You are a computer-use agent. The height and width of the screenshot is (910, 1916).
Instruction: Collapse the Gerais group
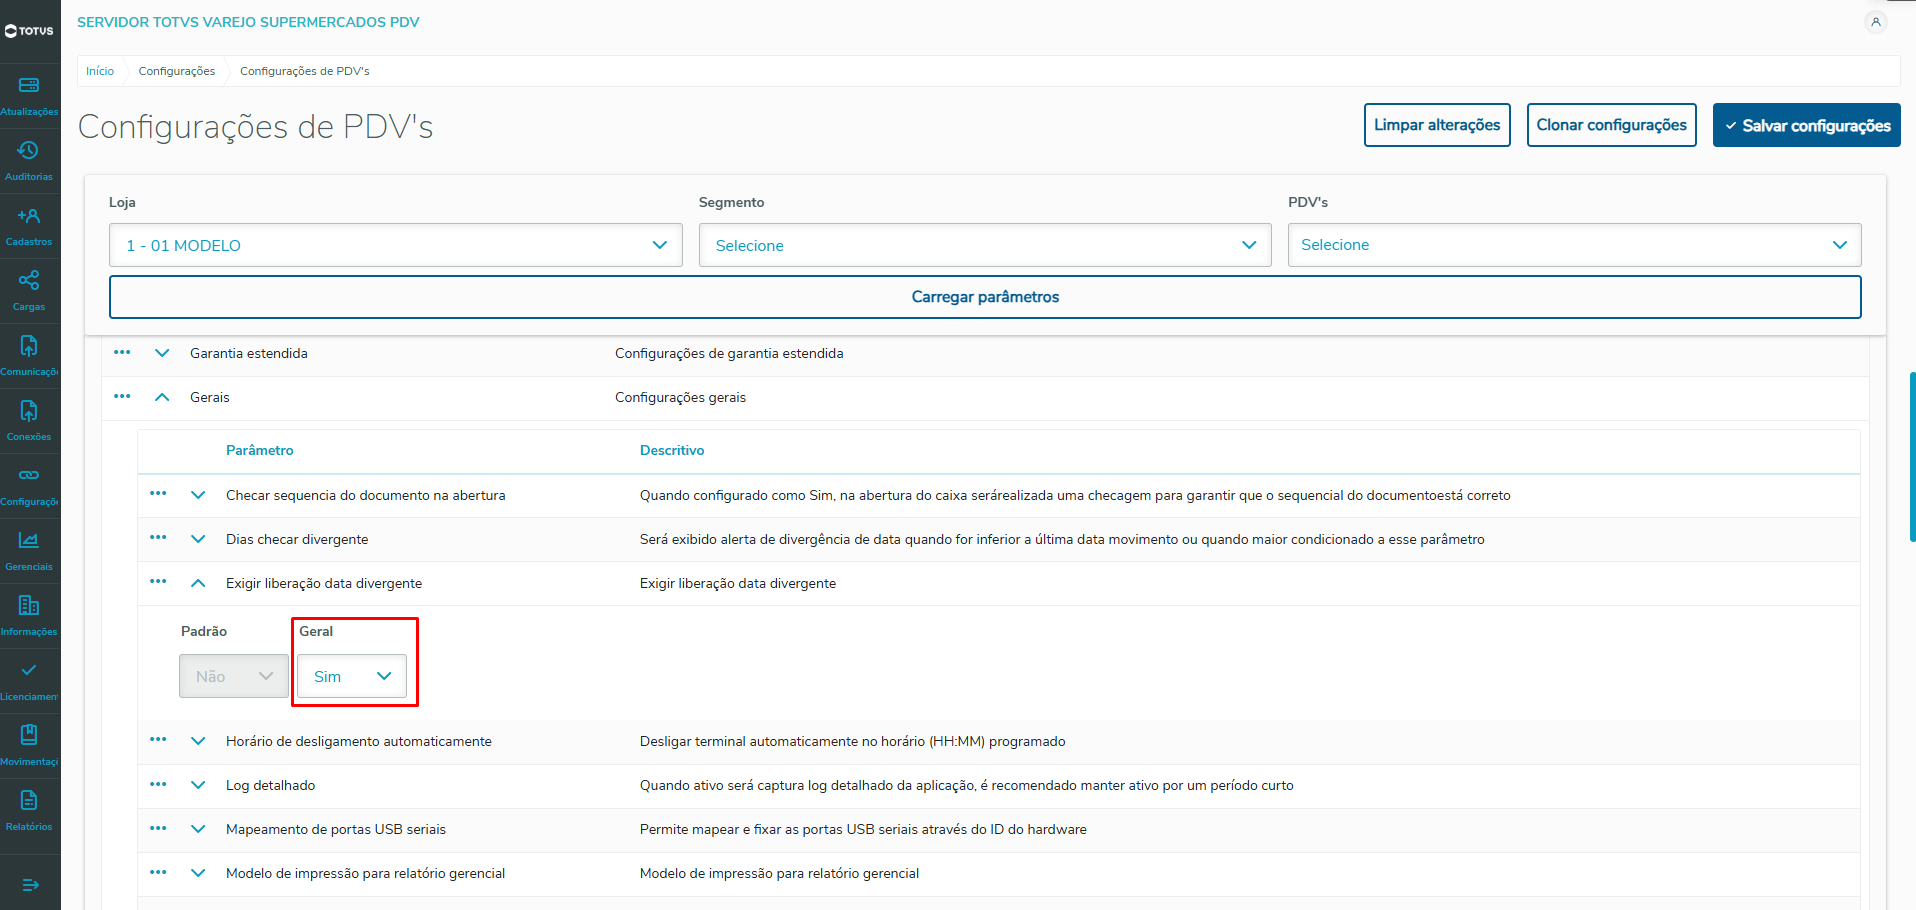tap(162, 397)
